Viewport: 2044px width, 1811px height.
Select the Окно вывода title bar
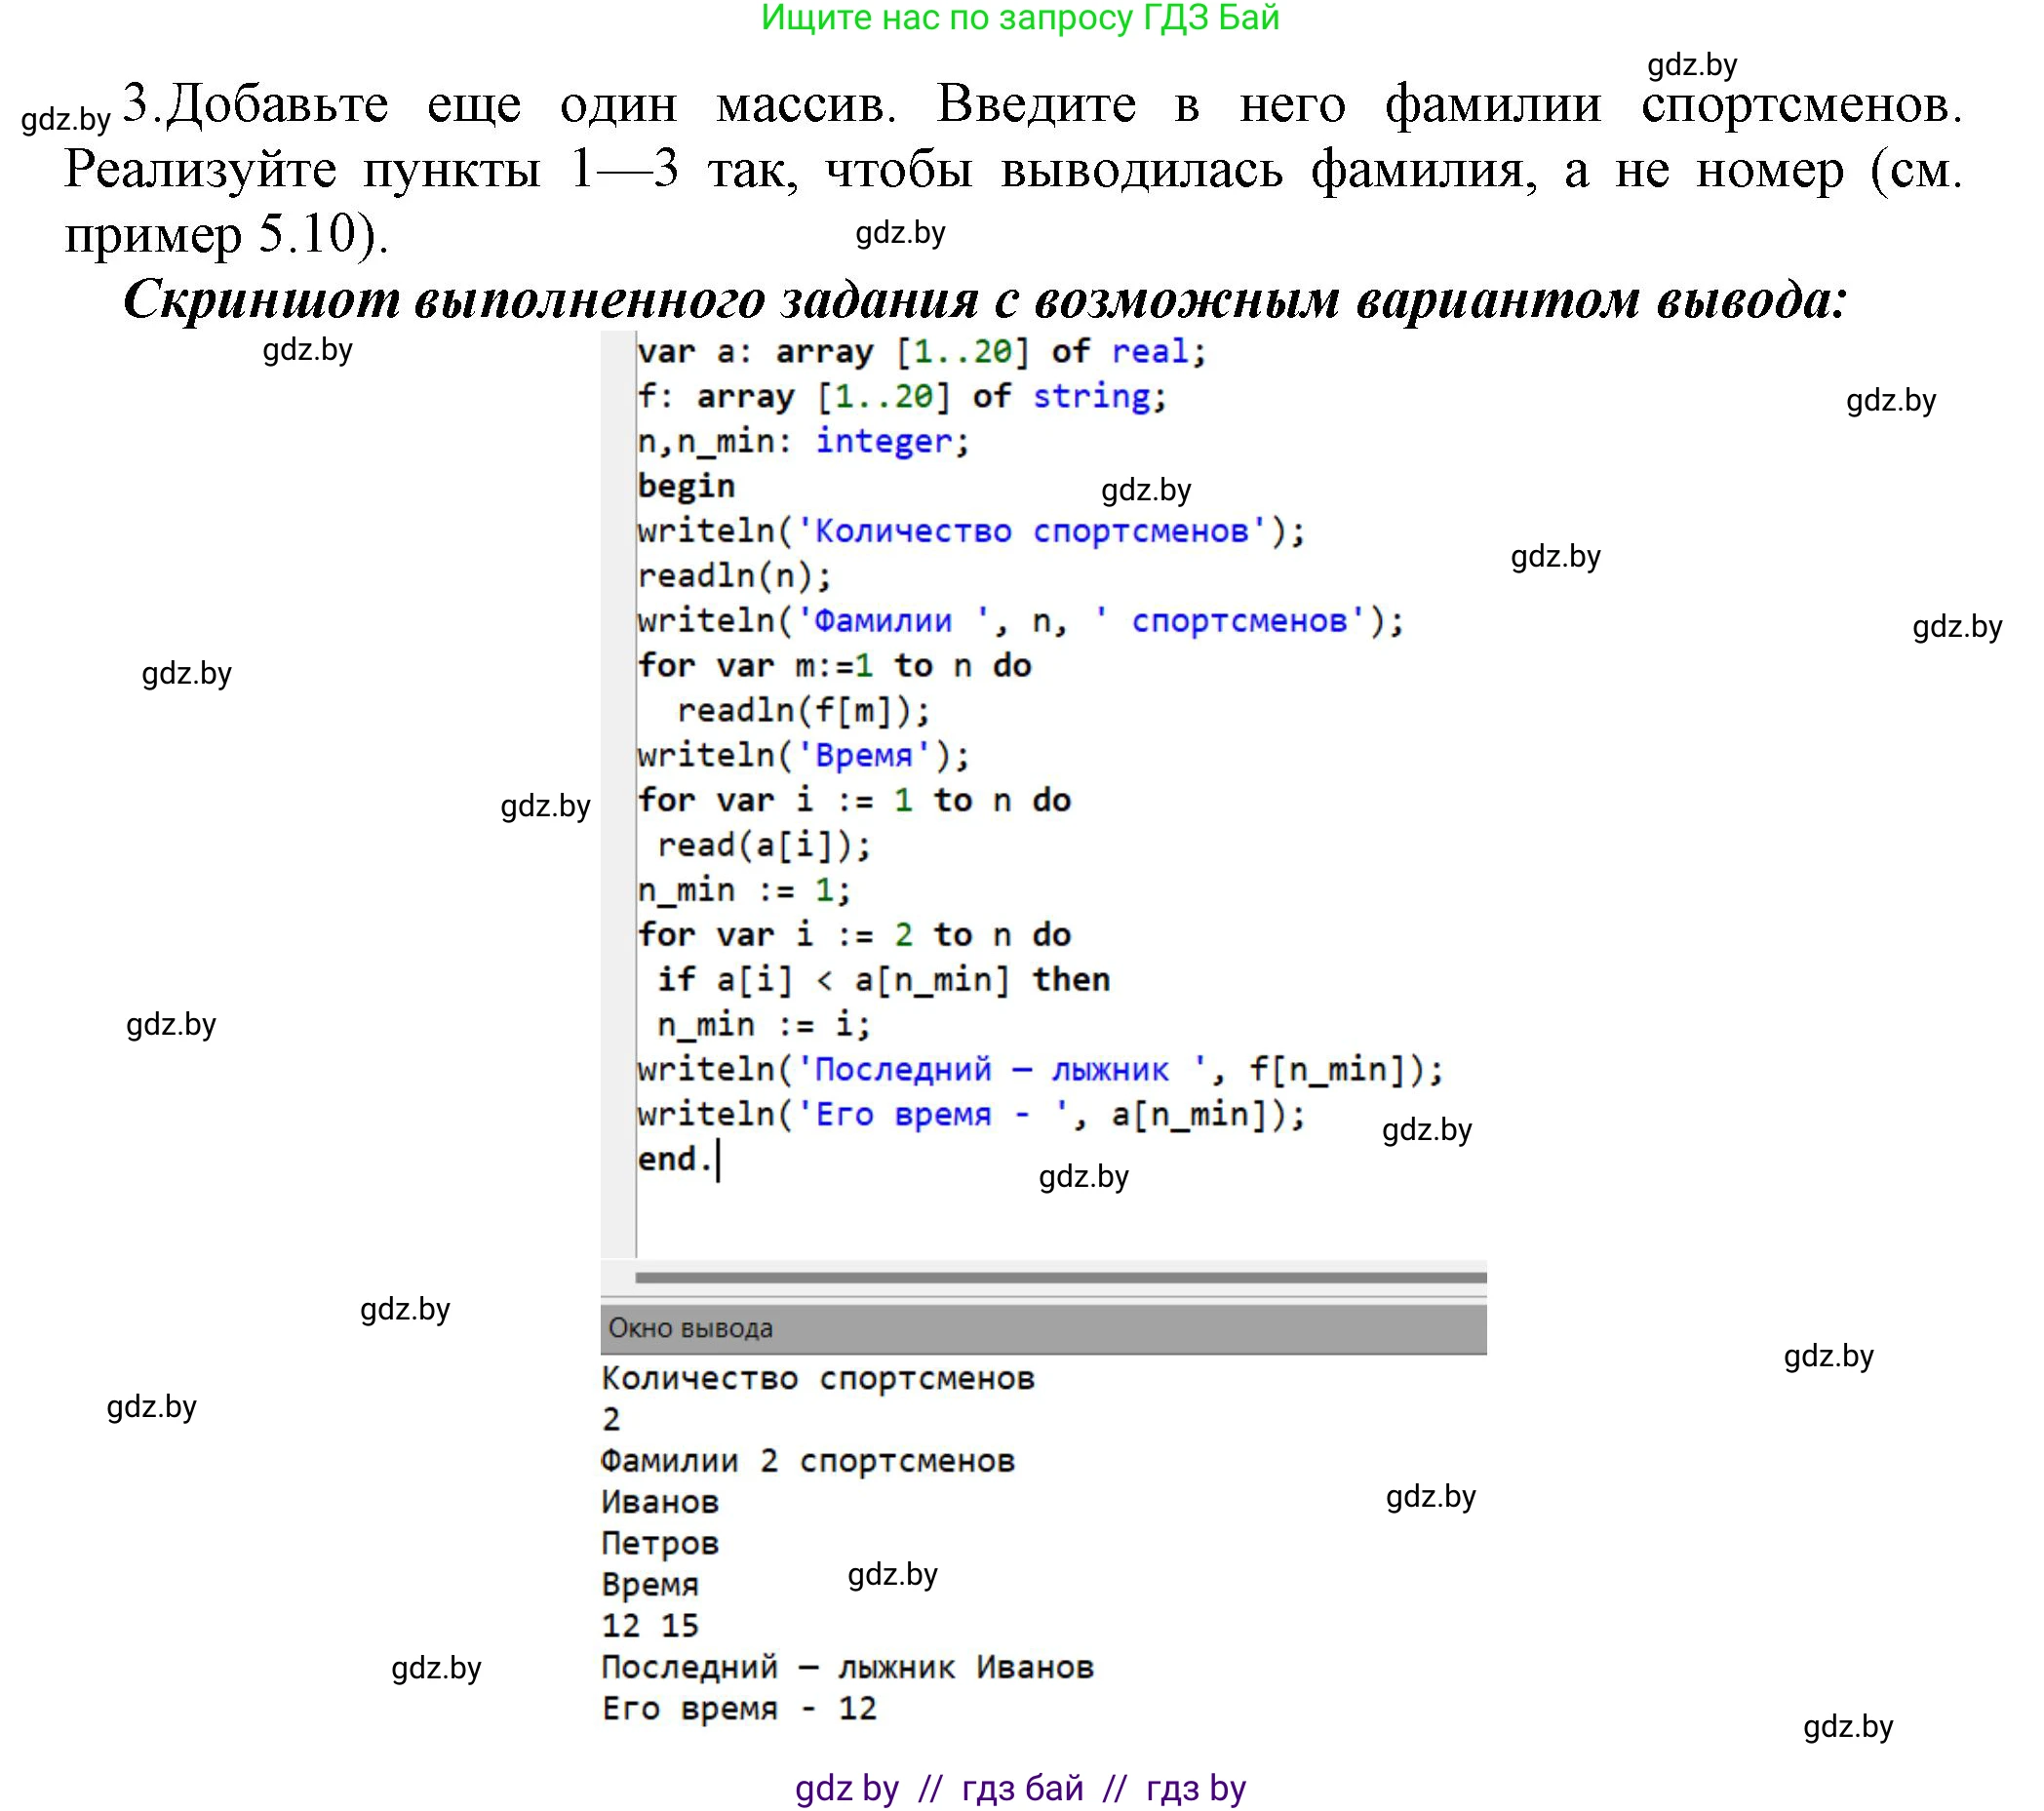[x=690, y=1327]
